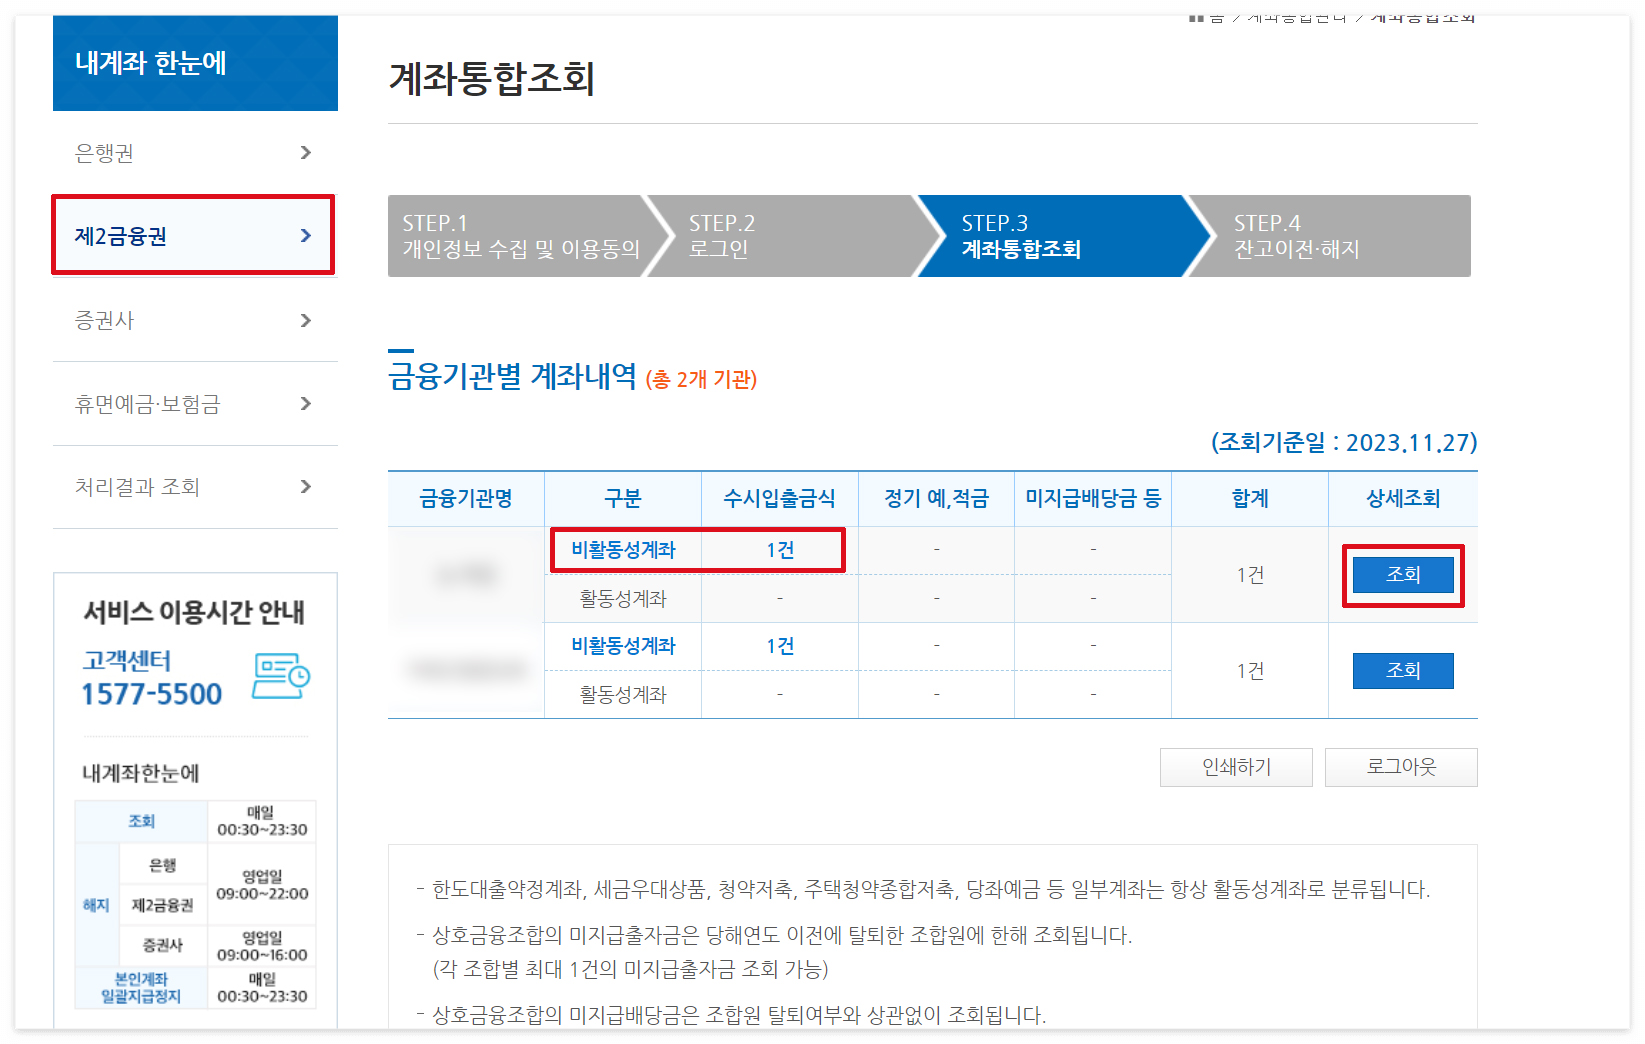Click the home icon in the breadcrumb
This screenshot has width=1645, height=1044.
[1196, 15]
